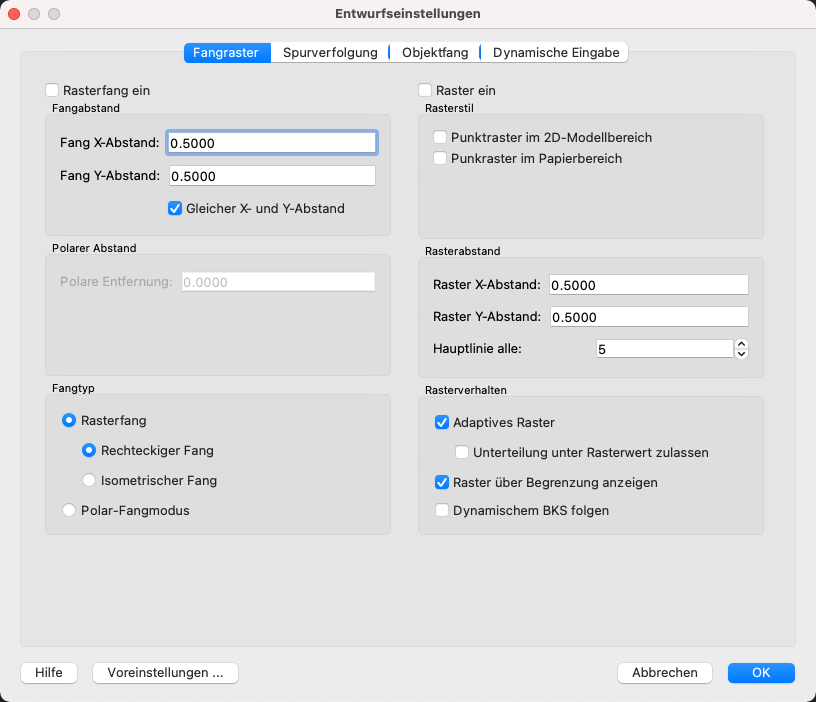The image size is (816, 702).
Task: Choose the Polar-Fangmodus option
Action: point(69,510)
